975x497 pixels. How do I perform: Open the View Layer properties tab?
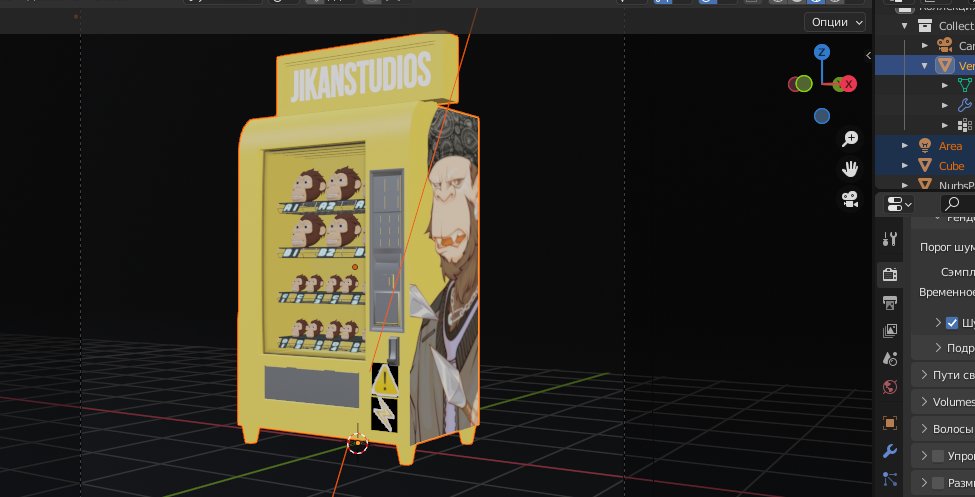pyautogui.click(x=890, y=331)
